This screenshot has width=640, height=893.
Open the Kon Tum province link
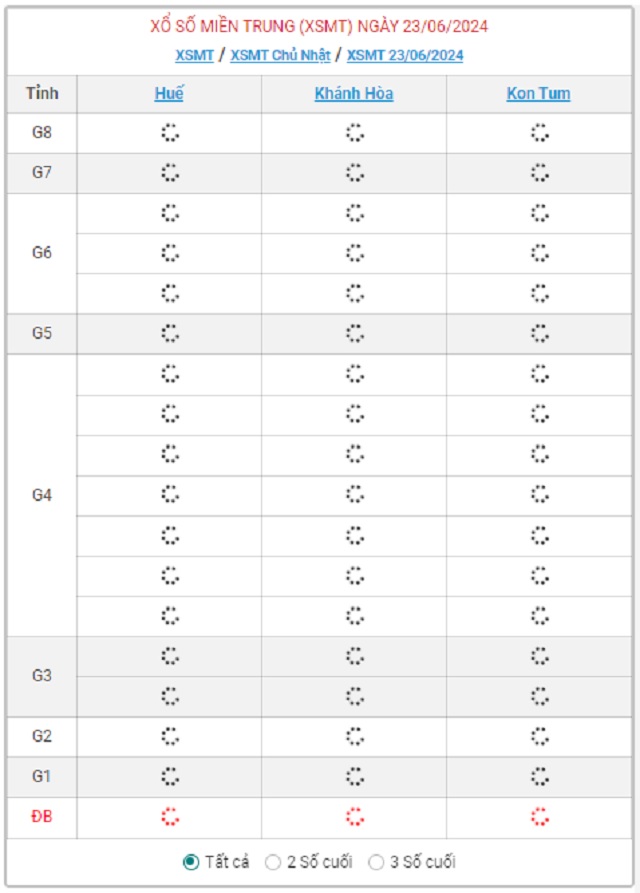[539, 94]
